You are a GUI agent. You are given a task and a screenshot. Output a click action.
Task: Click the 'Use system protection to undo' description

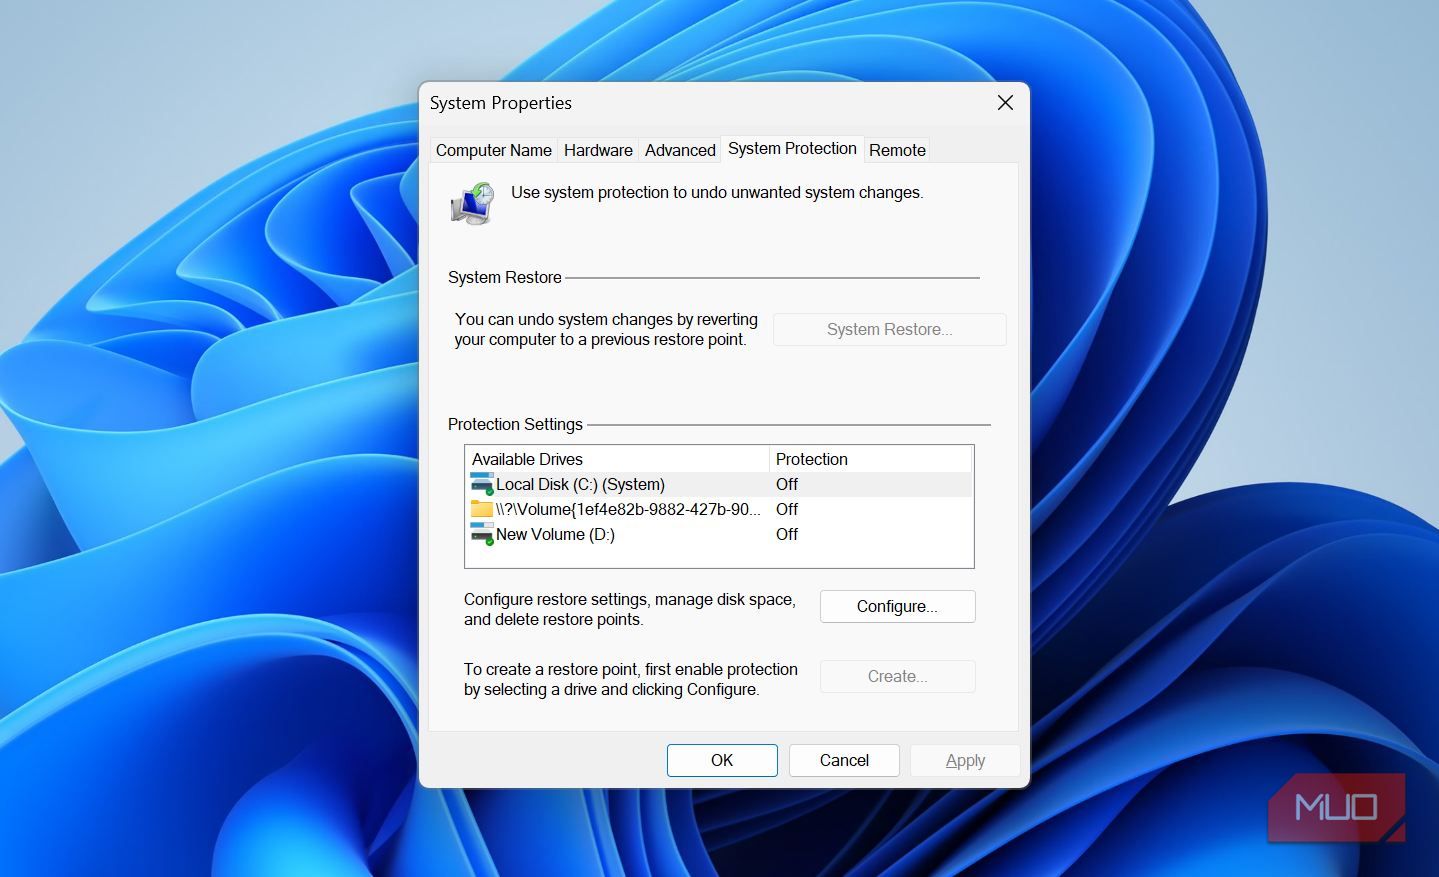[717, 192]
